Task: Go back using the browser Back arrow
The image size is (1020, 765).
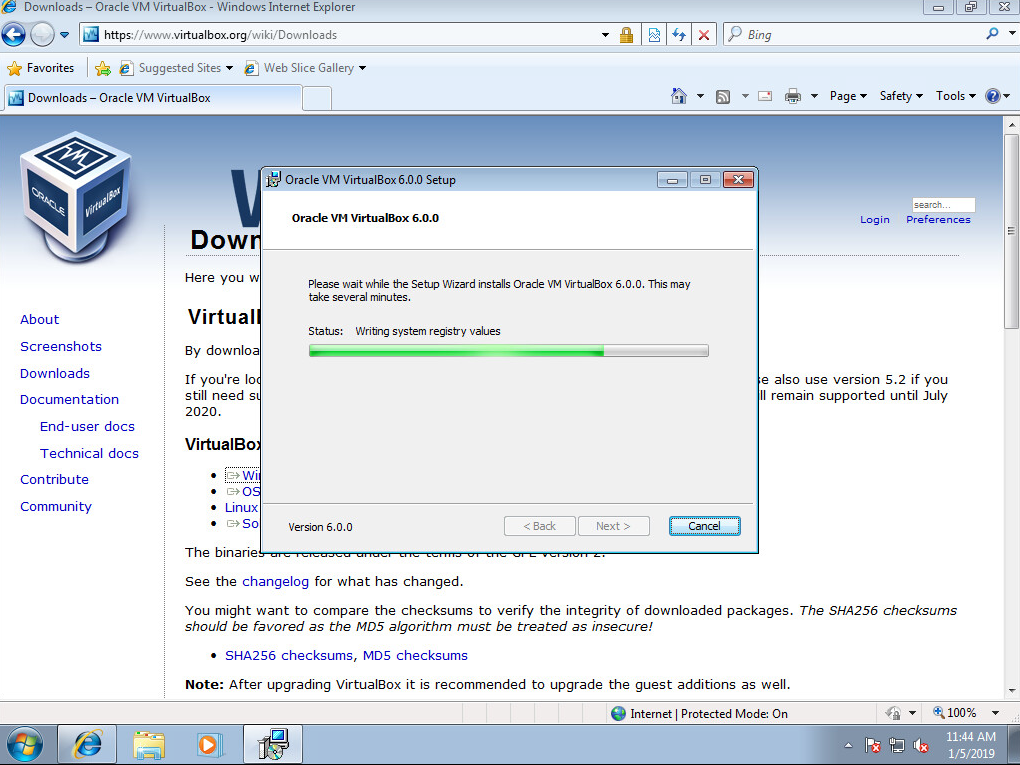Action: [14, 34]
